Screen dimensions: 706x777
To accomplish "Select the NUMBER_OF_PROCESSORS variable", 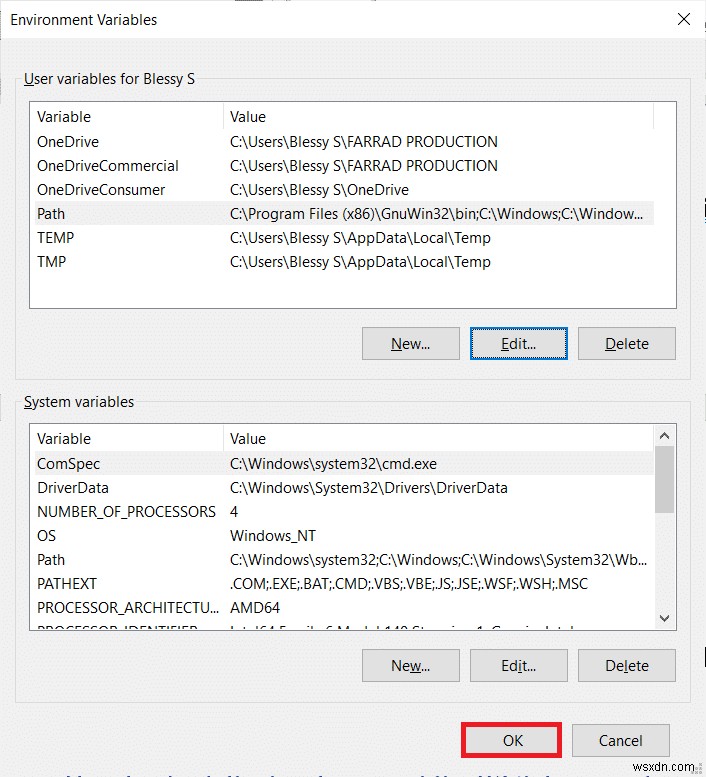I will pyautogui.click(x=344, y=511).
